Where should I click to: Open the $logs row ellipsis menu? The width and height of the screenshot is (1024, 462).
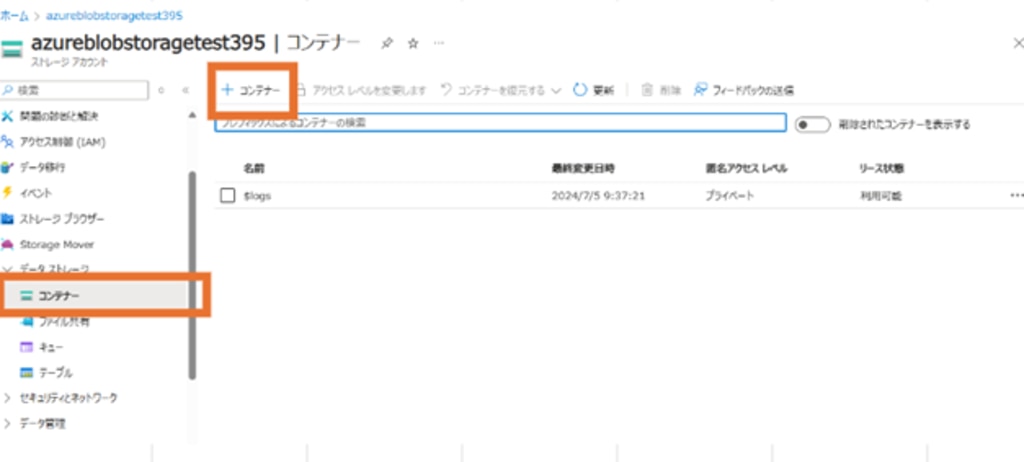1016,195
